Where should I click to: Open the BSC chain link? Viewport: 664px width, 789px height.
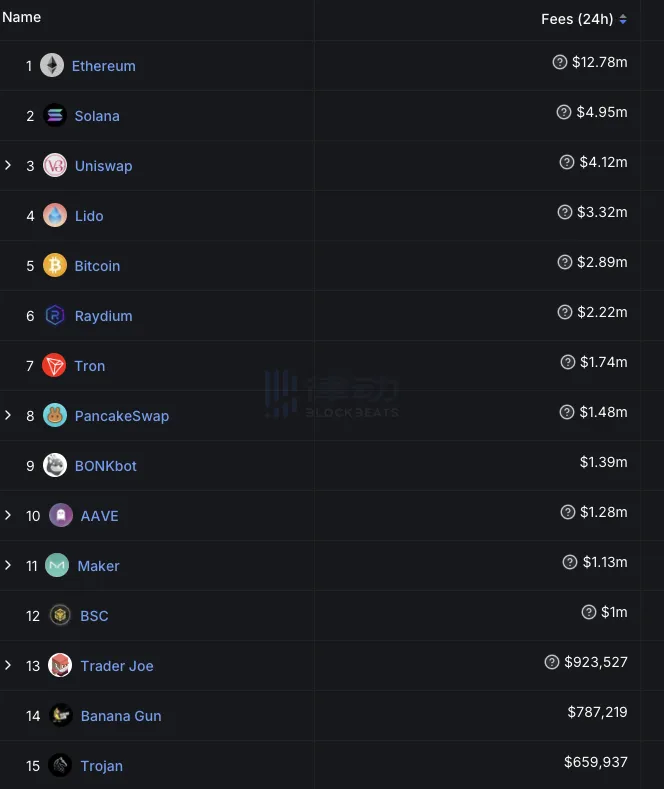pos(94,616)
